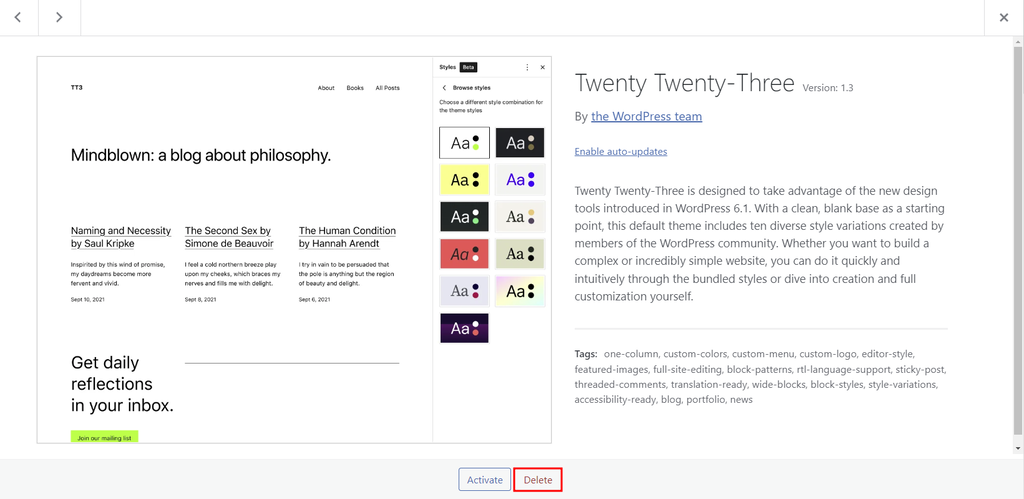Screen dimensions: 1024x499
Task: Open the Books menu item in preview
Action: click(355, 88)
